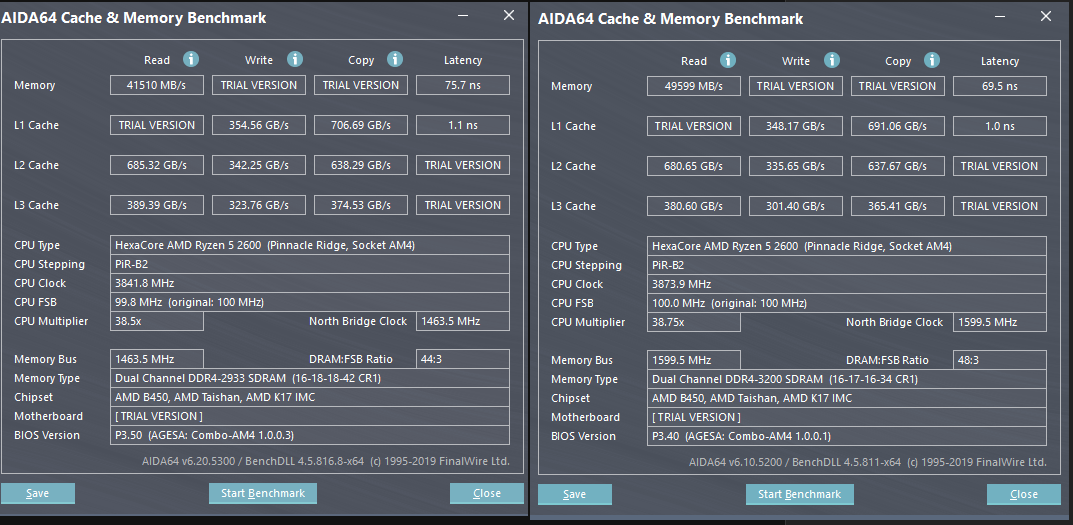Click L1 Cache copy value 706.69 GB/s
Viewport: 1073px width, 525px height.
(361, 125)
